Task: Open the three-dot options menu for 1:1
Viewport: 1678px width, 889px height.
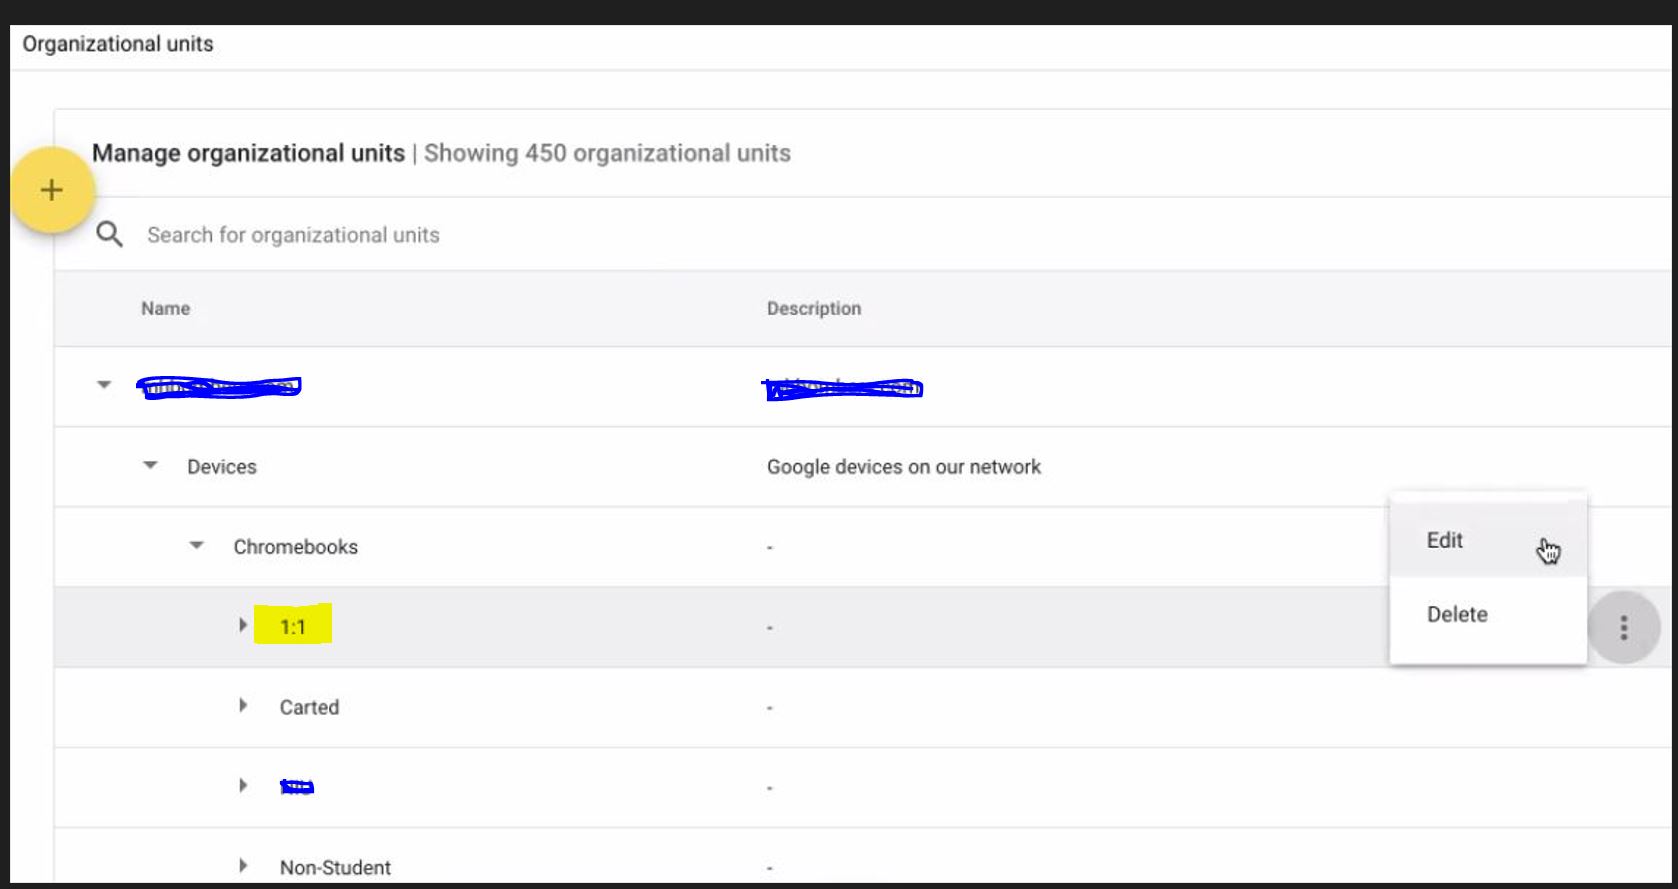Action: click(x=1623, y=628)
